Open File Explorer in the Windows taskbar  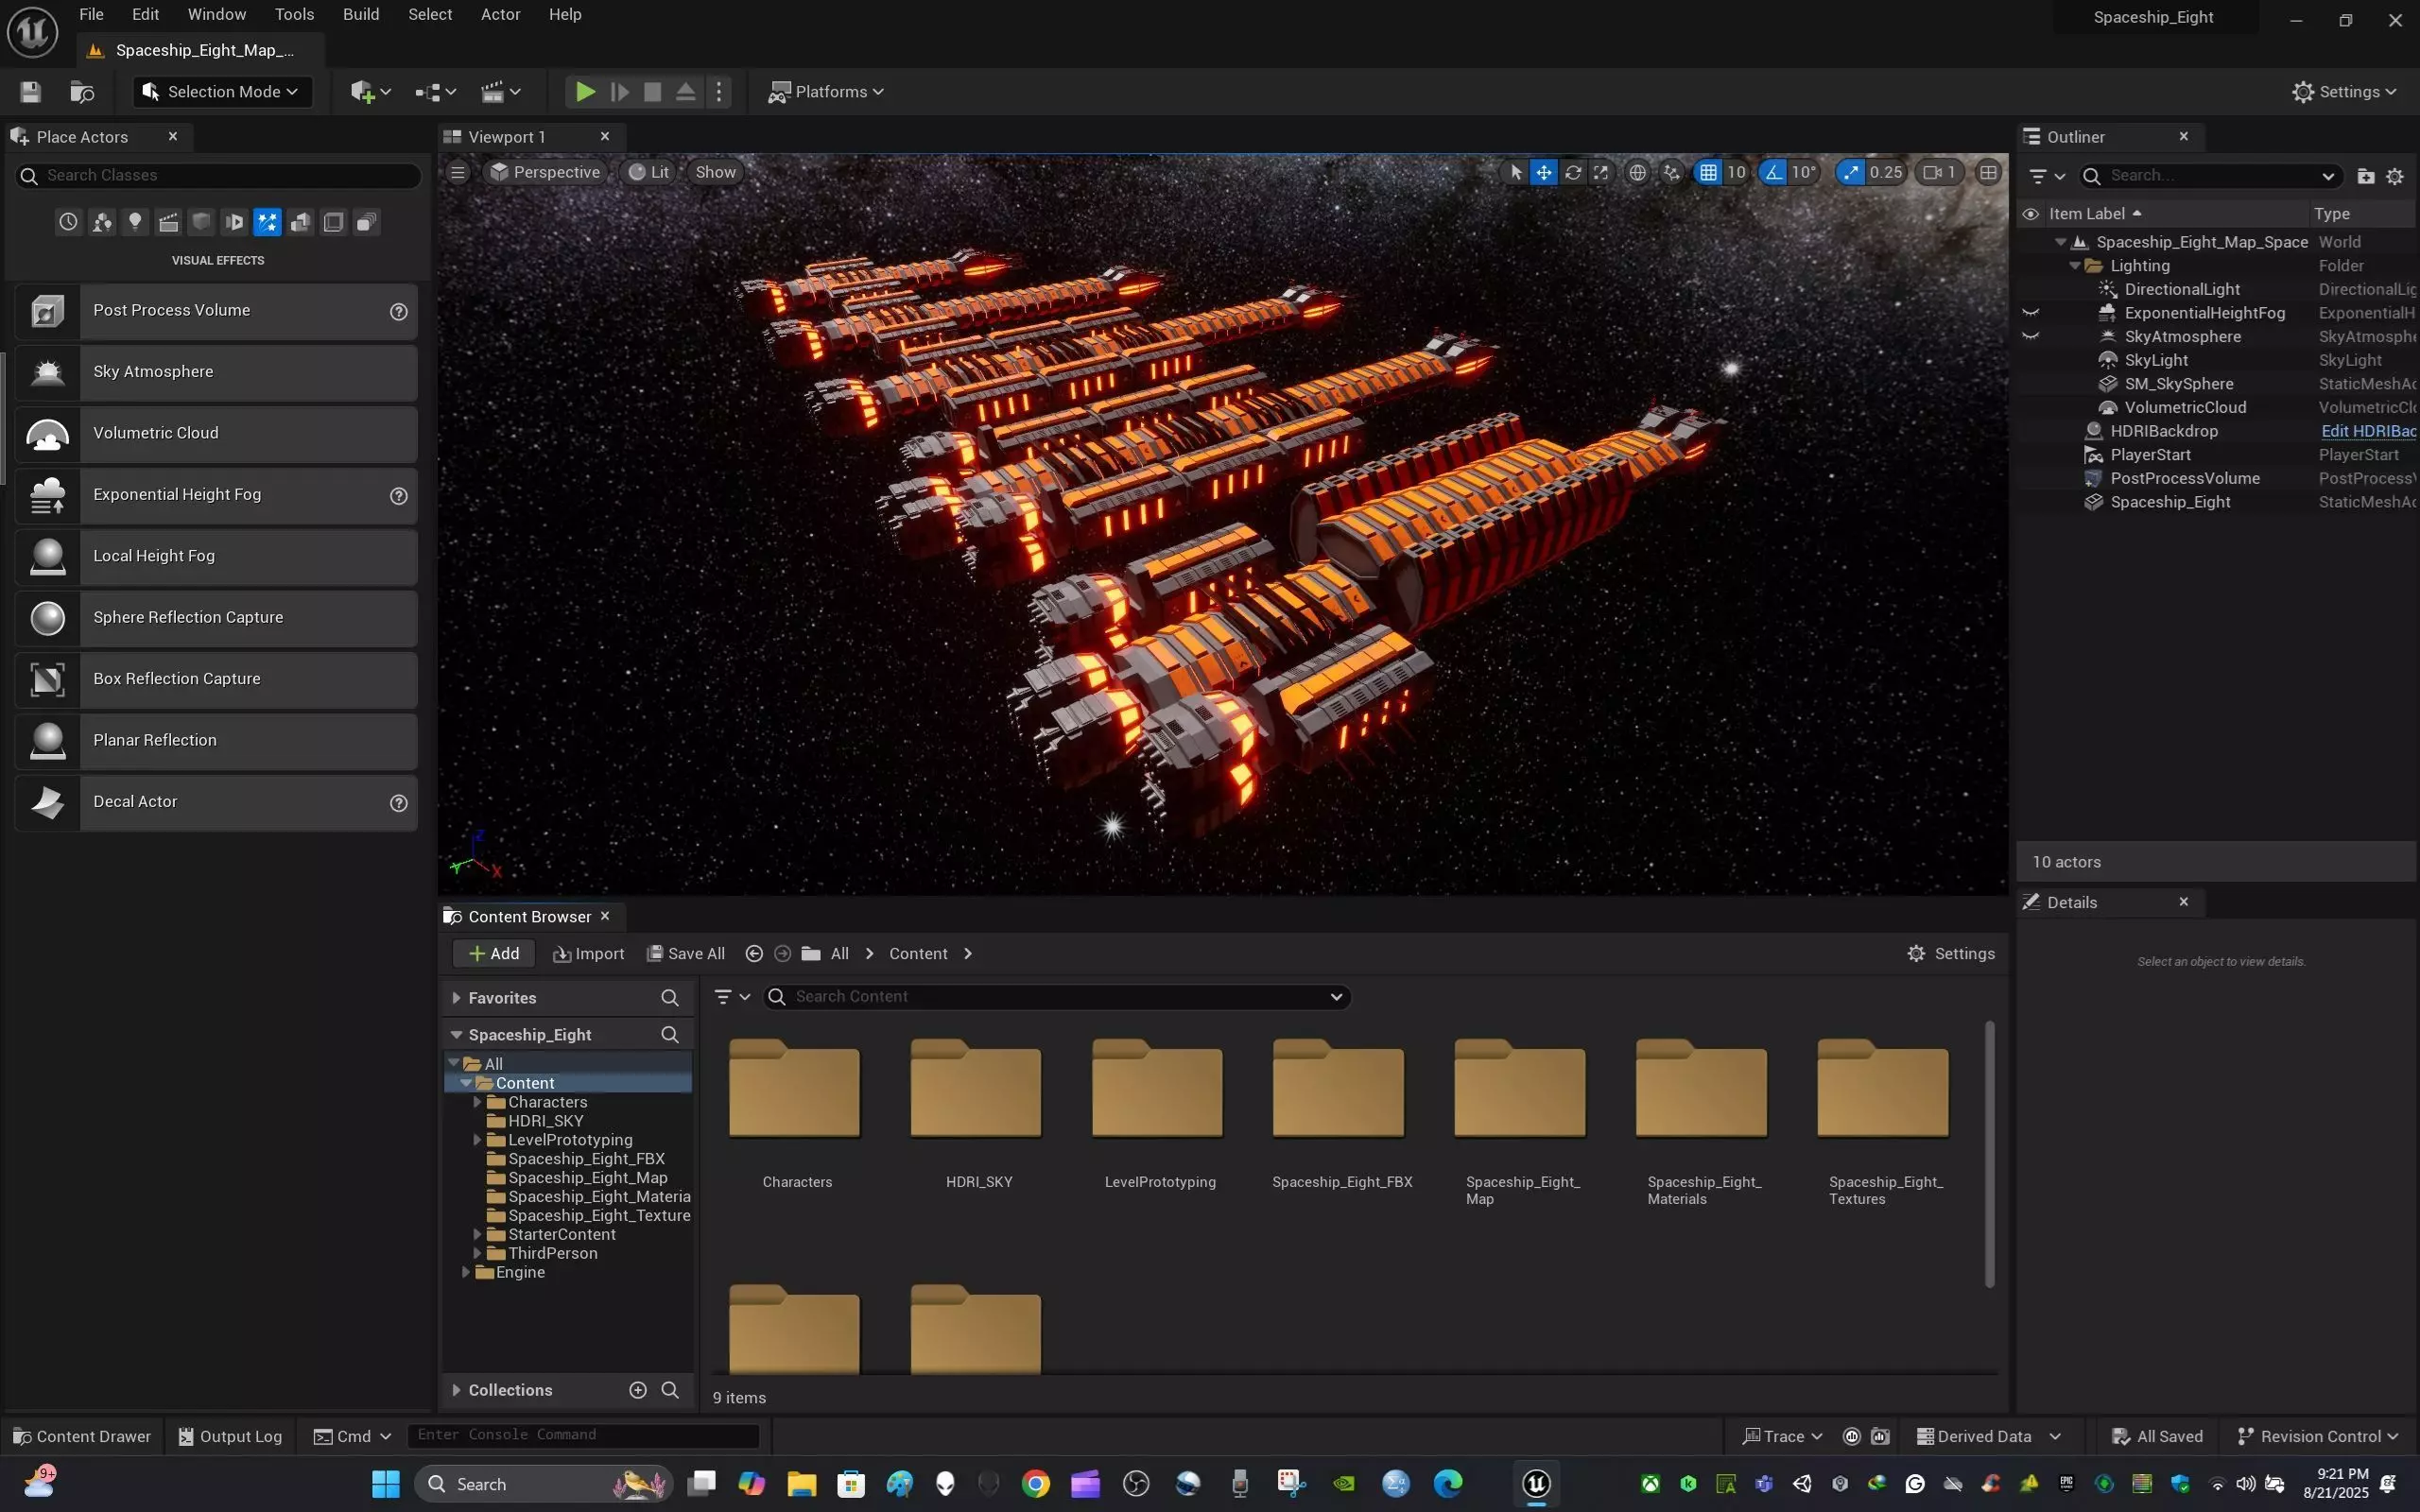[x=801, y=1484]
